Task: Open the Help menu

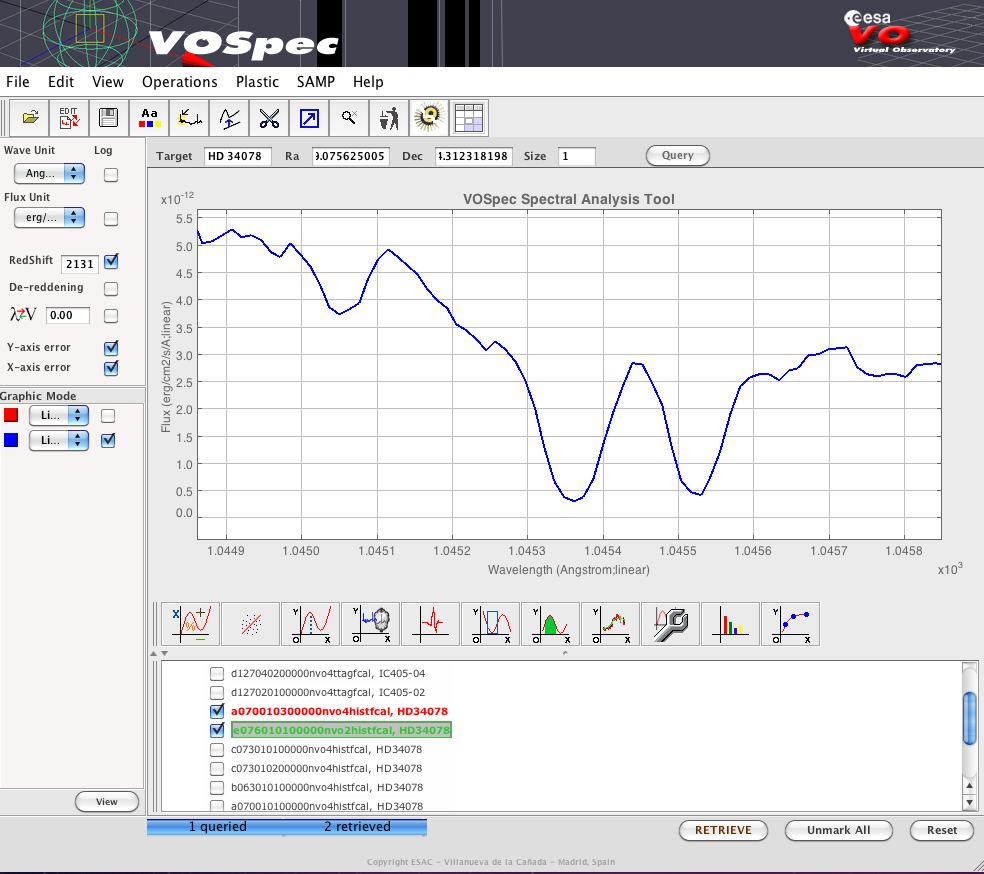Action: (368, 82)
